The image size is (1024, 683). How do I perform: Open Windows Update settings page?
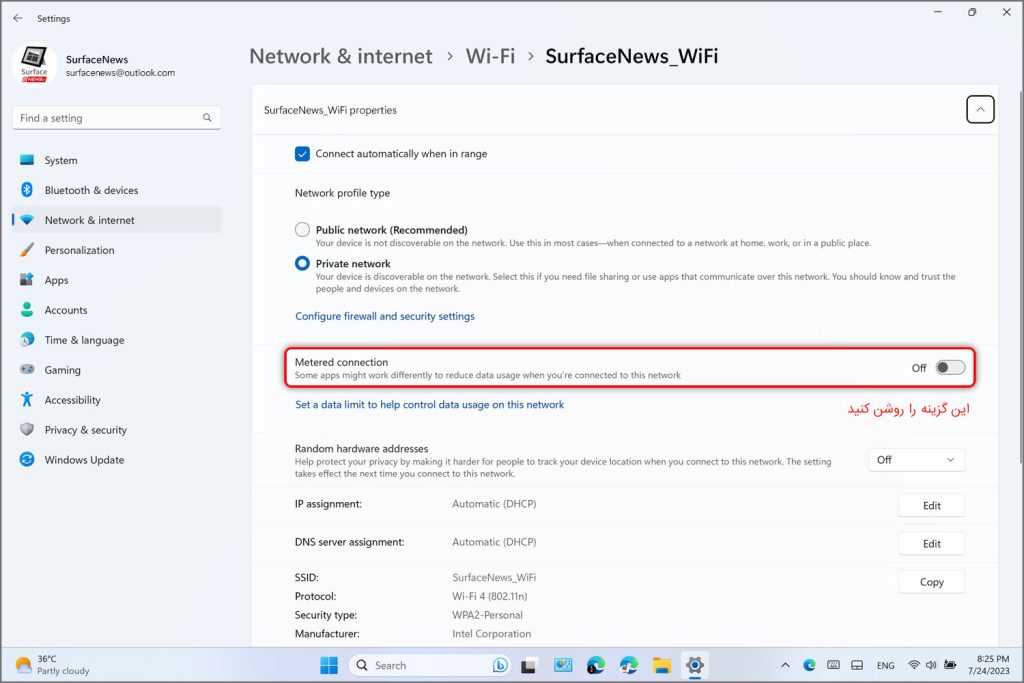point(84,460)
